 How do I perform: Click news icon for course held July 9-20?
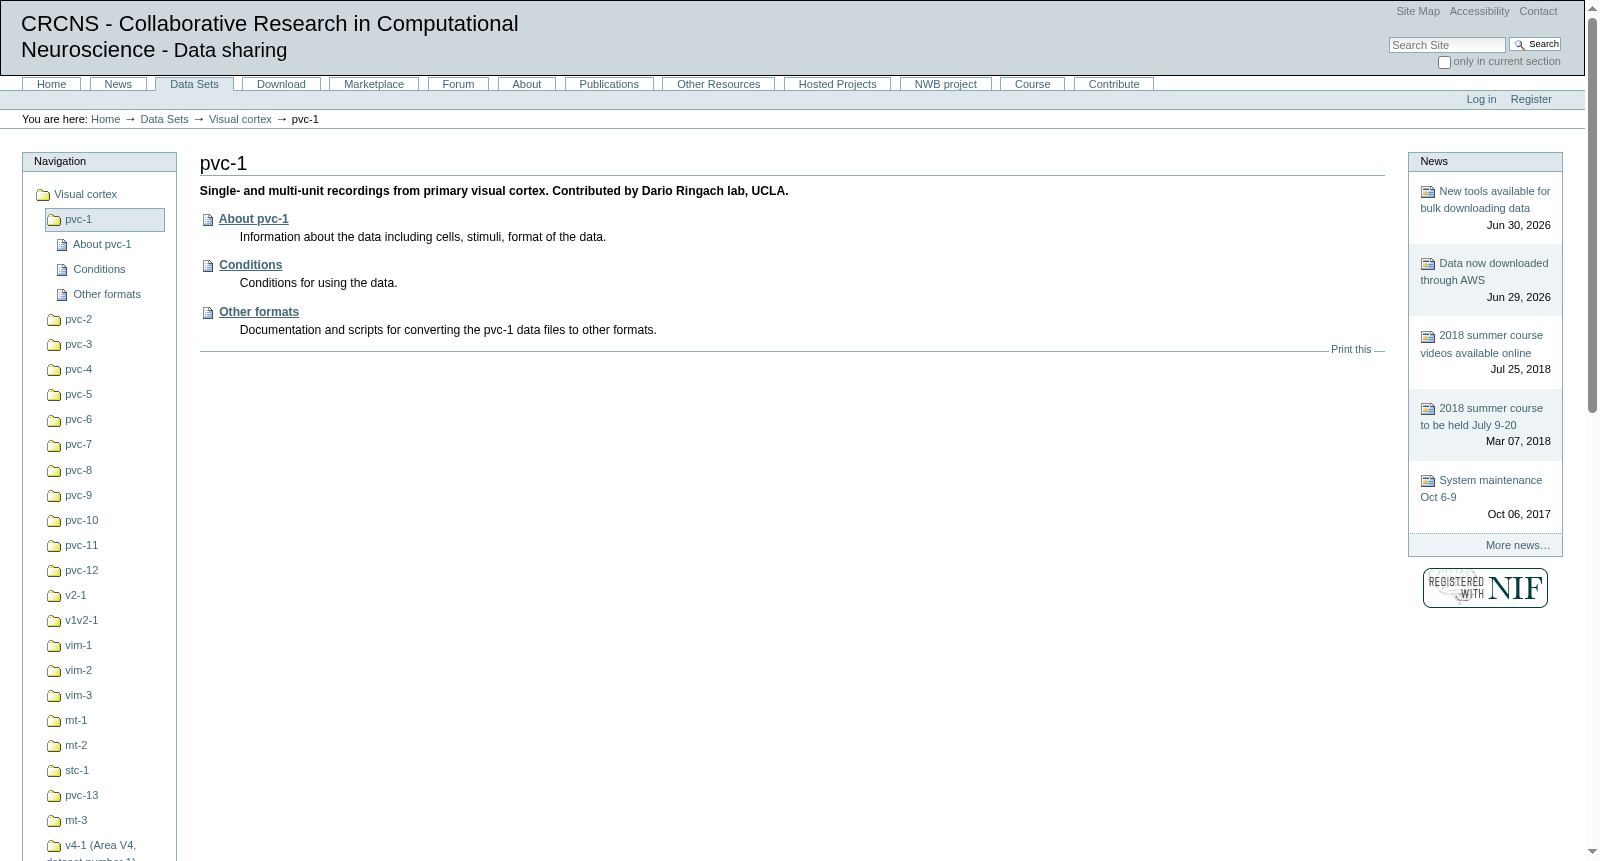1428,409
